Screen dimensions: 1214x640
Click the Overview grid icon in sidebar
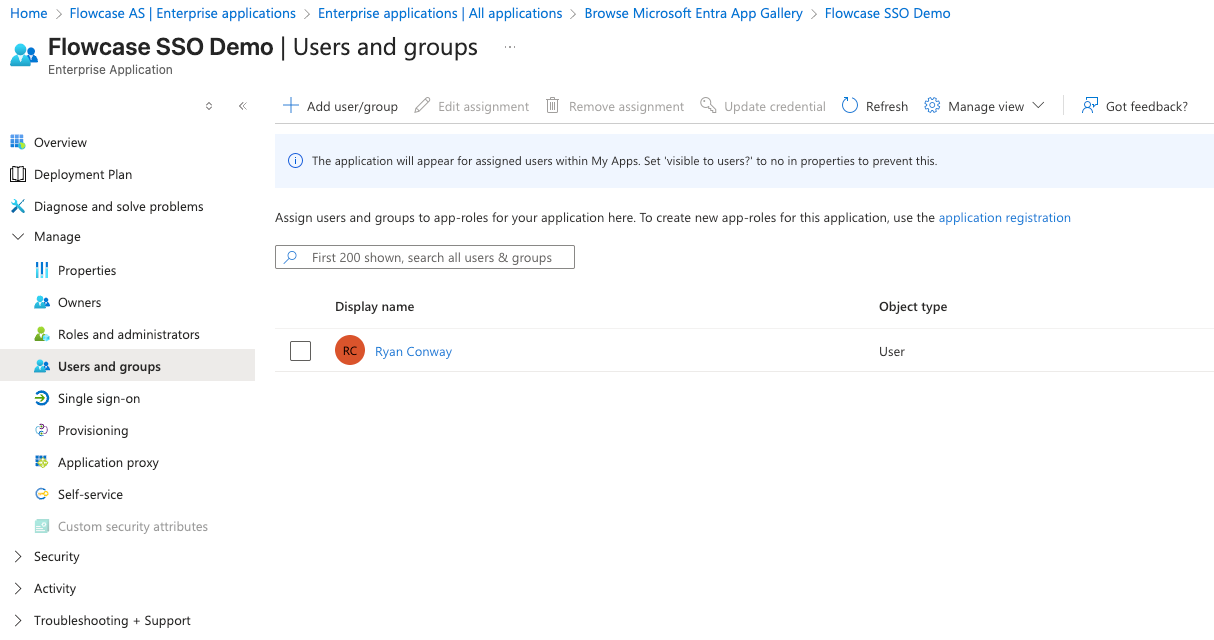(x=17, y=142)
